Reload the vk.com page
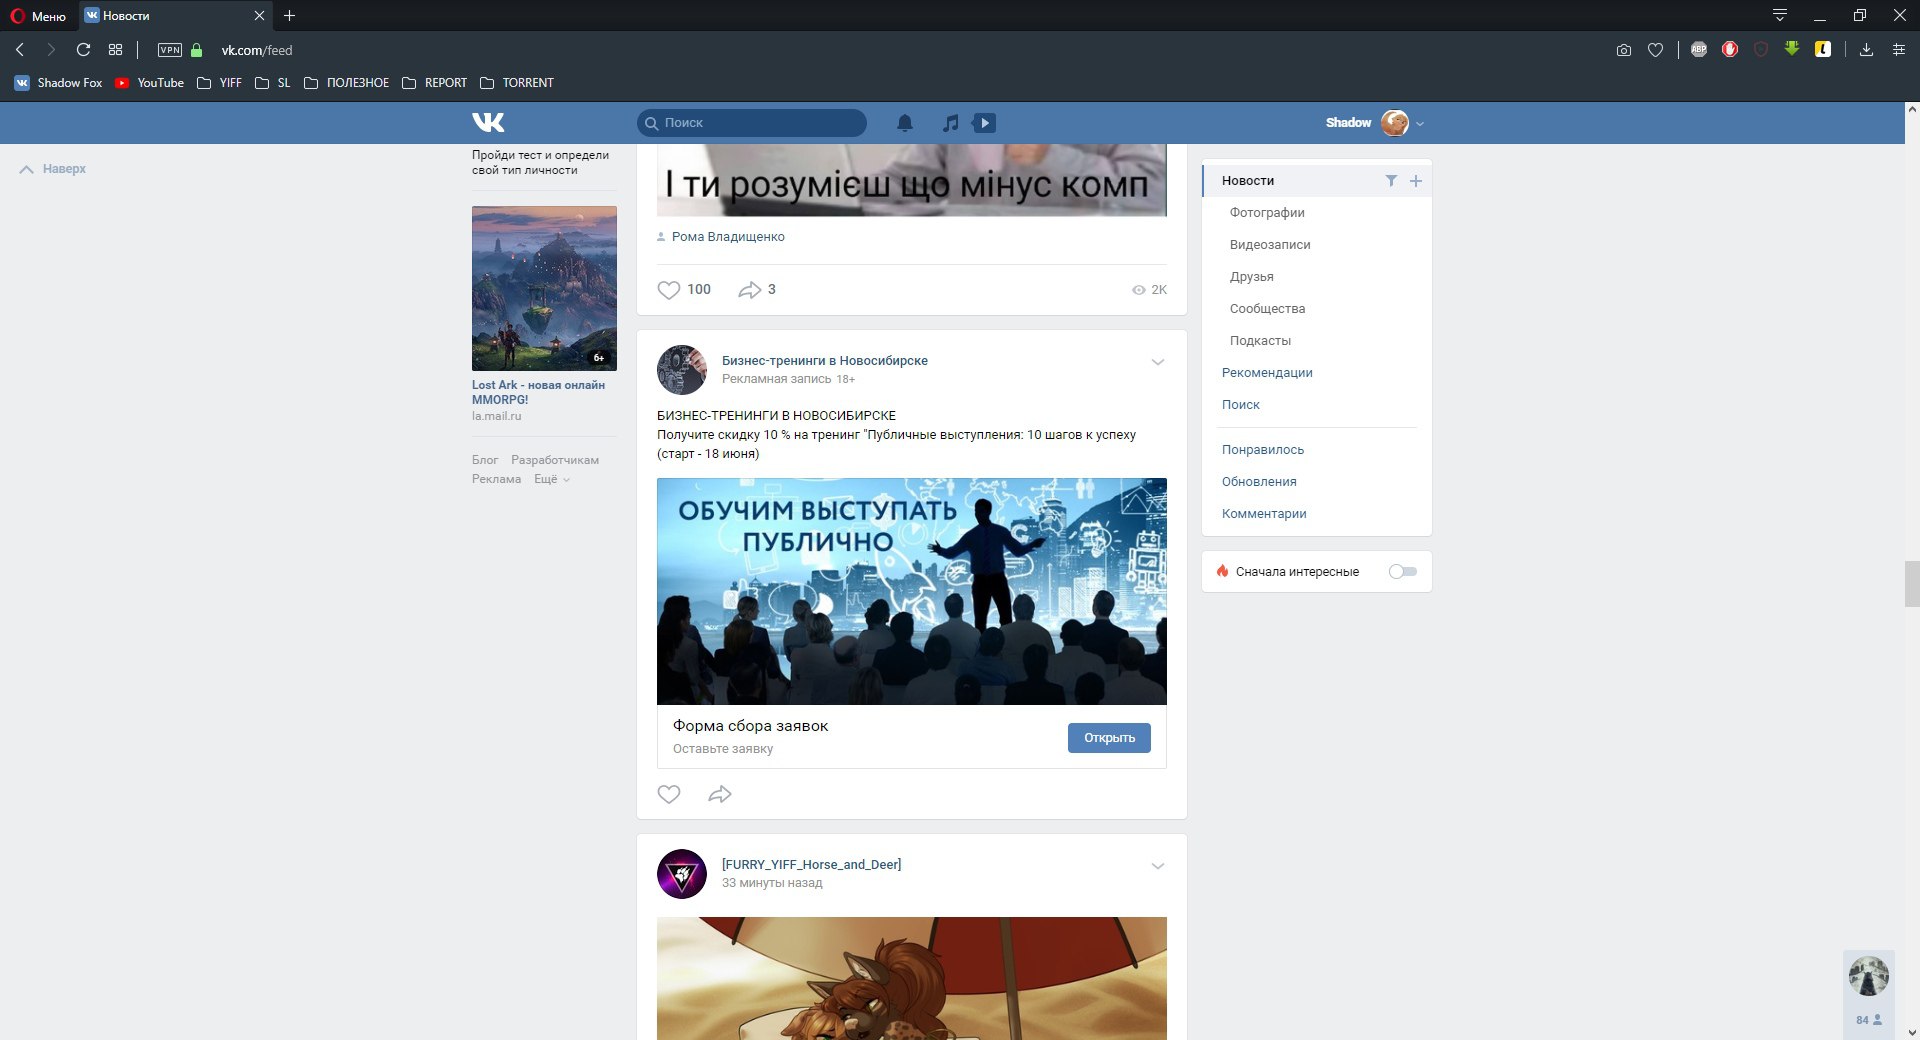 coord(83,49)
